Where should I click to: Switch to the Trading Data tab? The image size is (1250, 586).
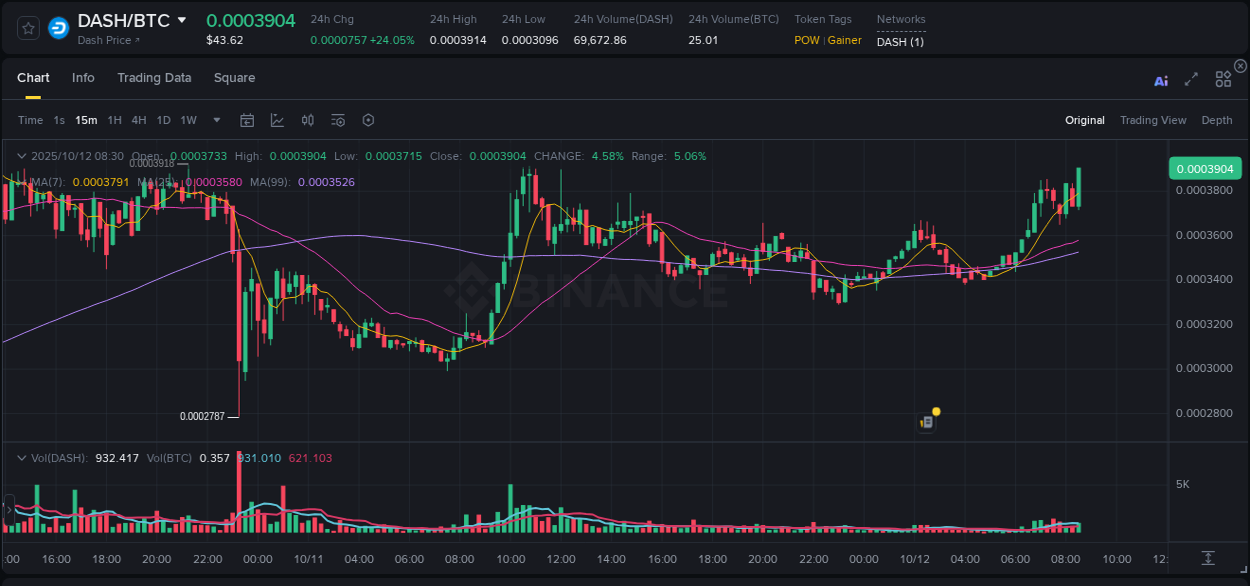(x=154, y=78)
